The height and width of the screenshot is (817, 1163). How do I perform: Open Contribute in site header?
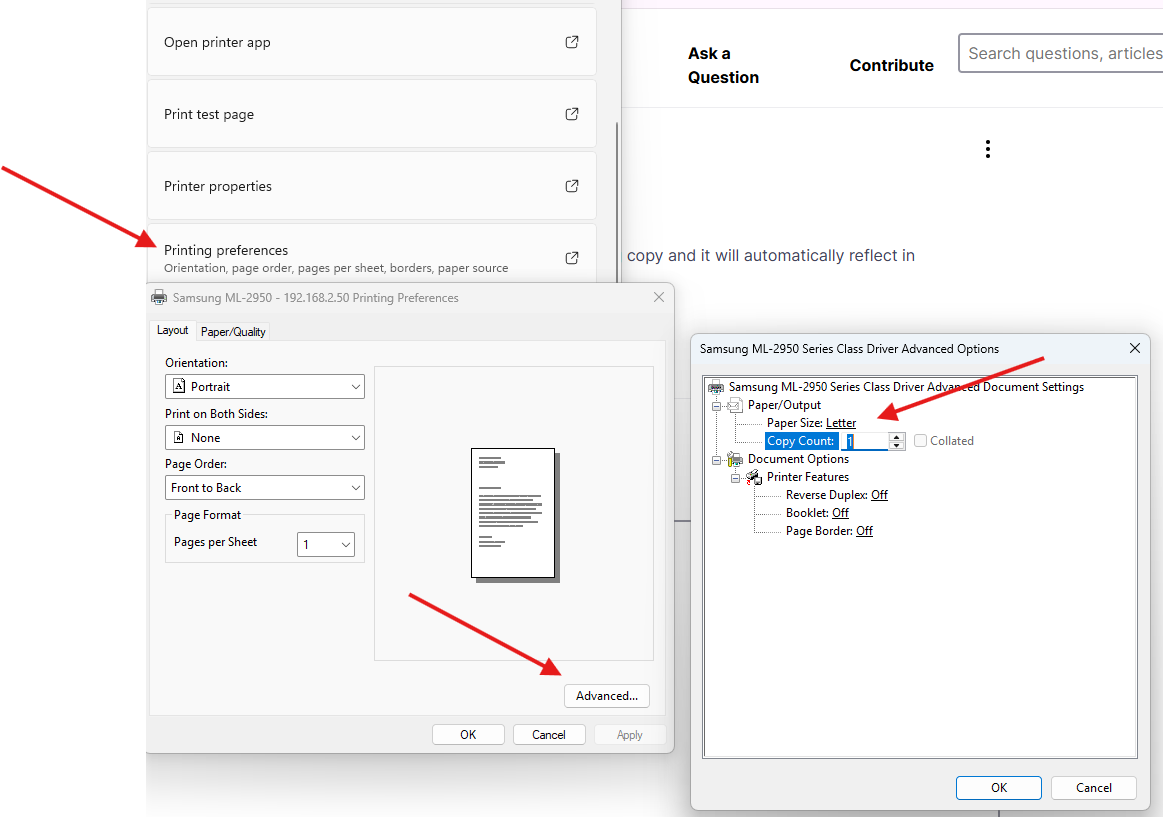(x=892, y=65)
